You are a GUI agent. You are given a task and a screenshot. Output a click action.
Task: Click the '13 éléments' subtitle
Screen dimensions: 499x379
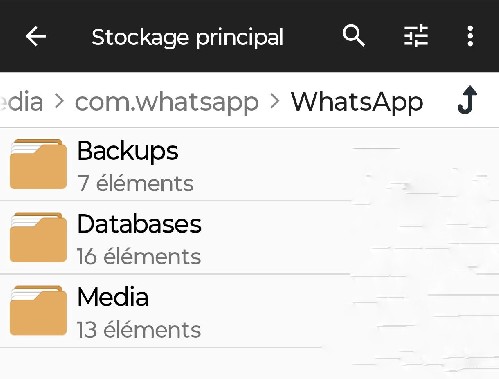[139, 330]
